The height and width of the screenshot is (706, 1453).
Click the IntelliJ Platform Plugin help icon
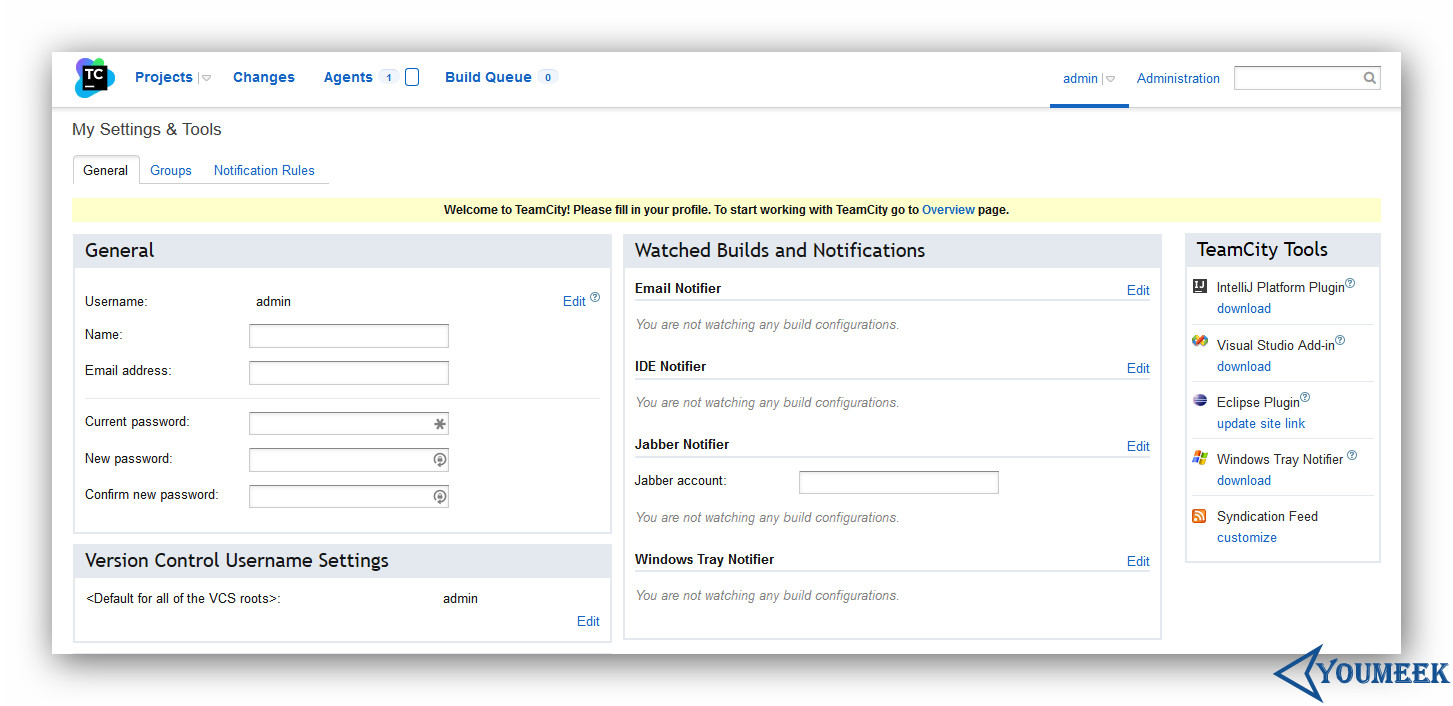[x=1350, y=283]
